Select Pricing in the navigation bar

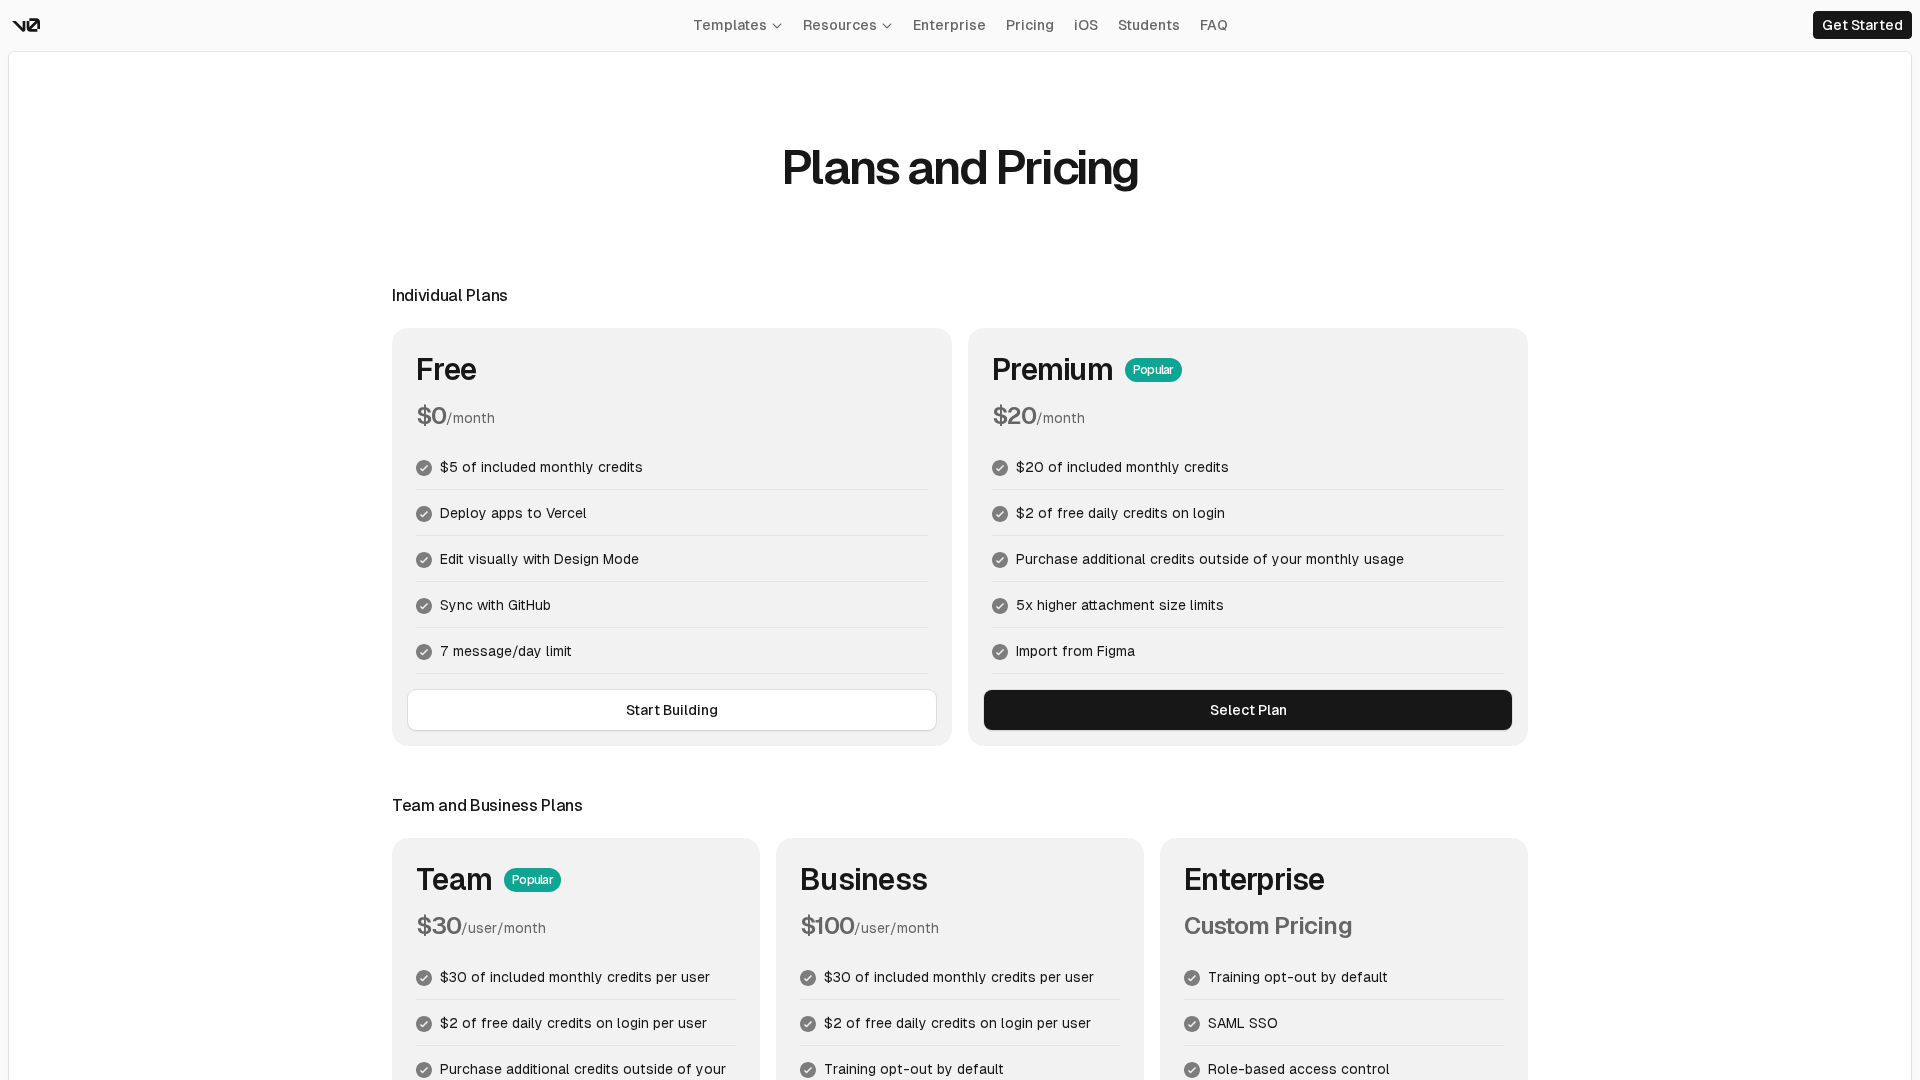pyautogui.click(x=1029, y=25)
